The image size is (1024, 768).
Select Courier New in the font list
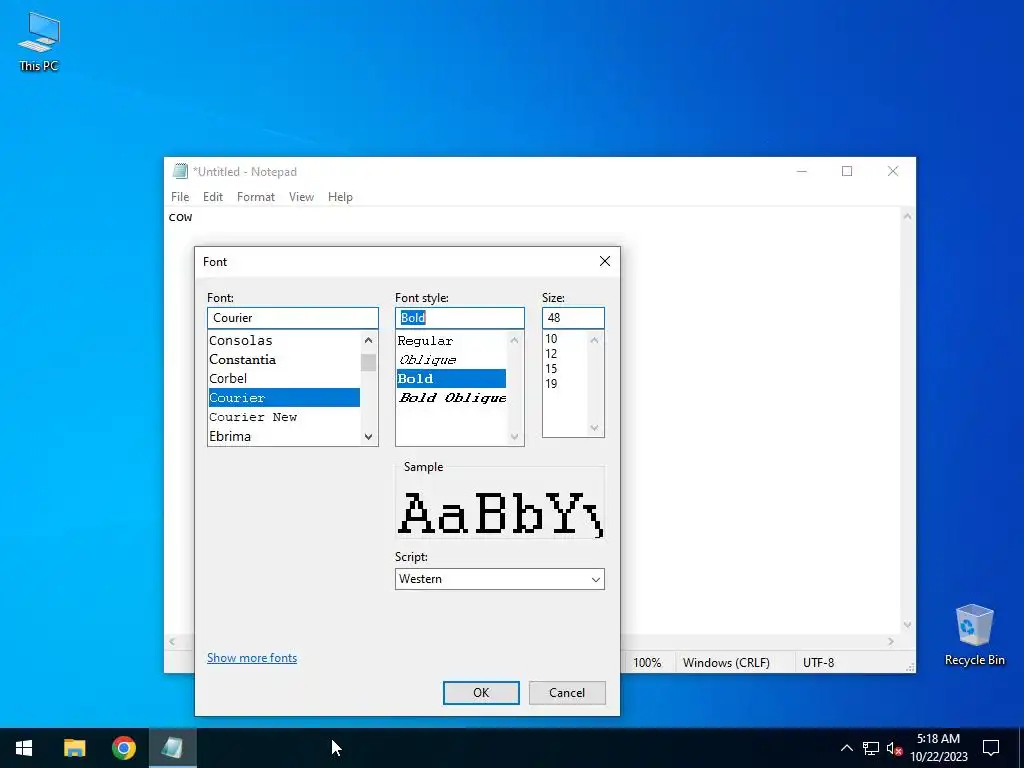(x=284, y=417)
